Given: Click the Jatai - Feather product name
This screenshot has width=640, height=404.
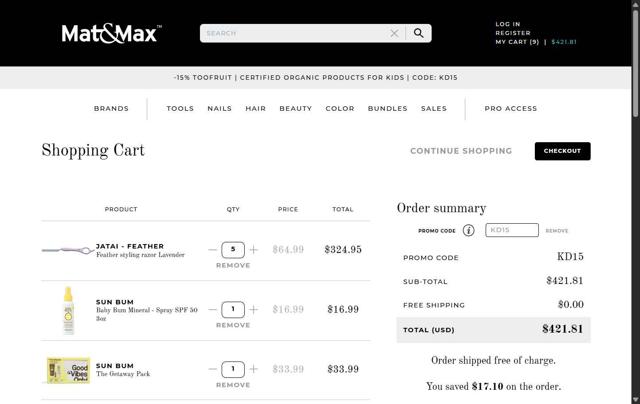Looking at the screenshot, I should (130, 246).
